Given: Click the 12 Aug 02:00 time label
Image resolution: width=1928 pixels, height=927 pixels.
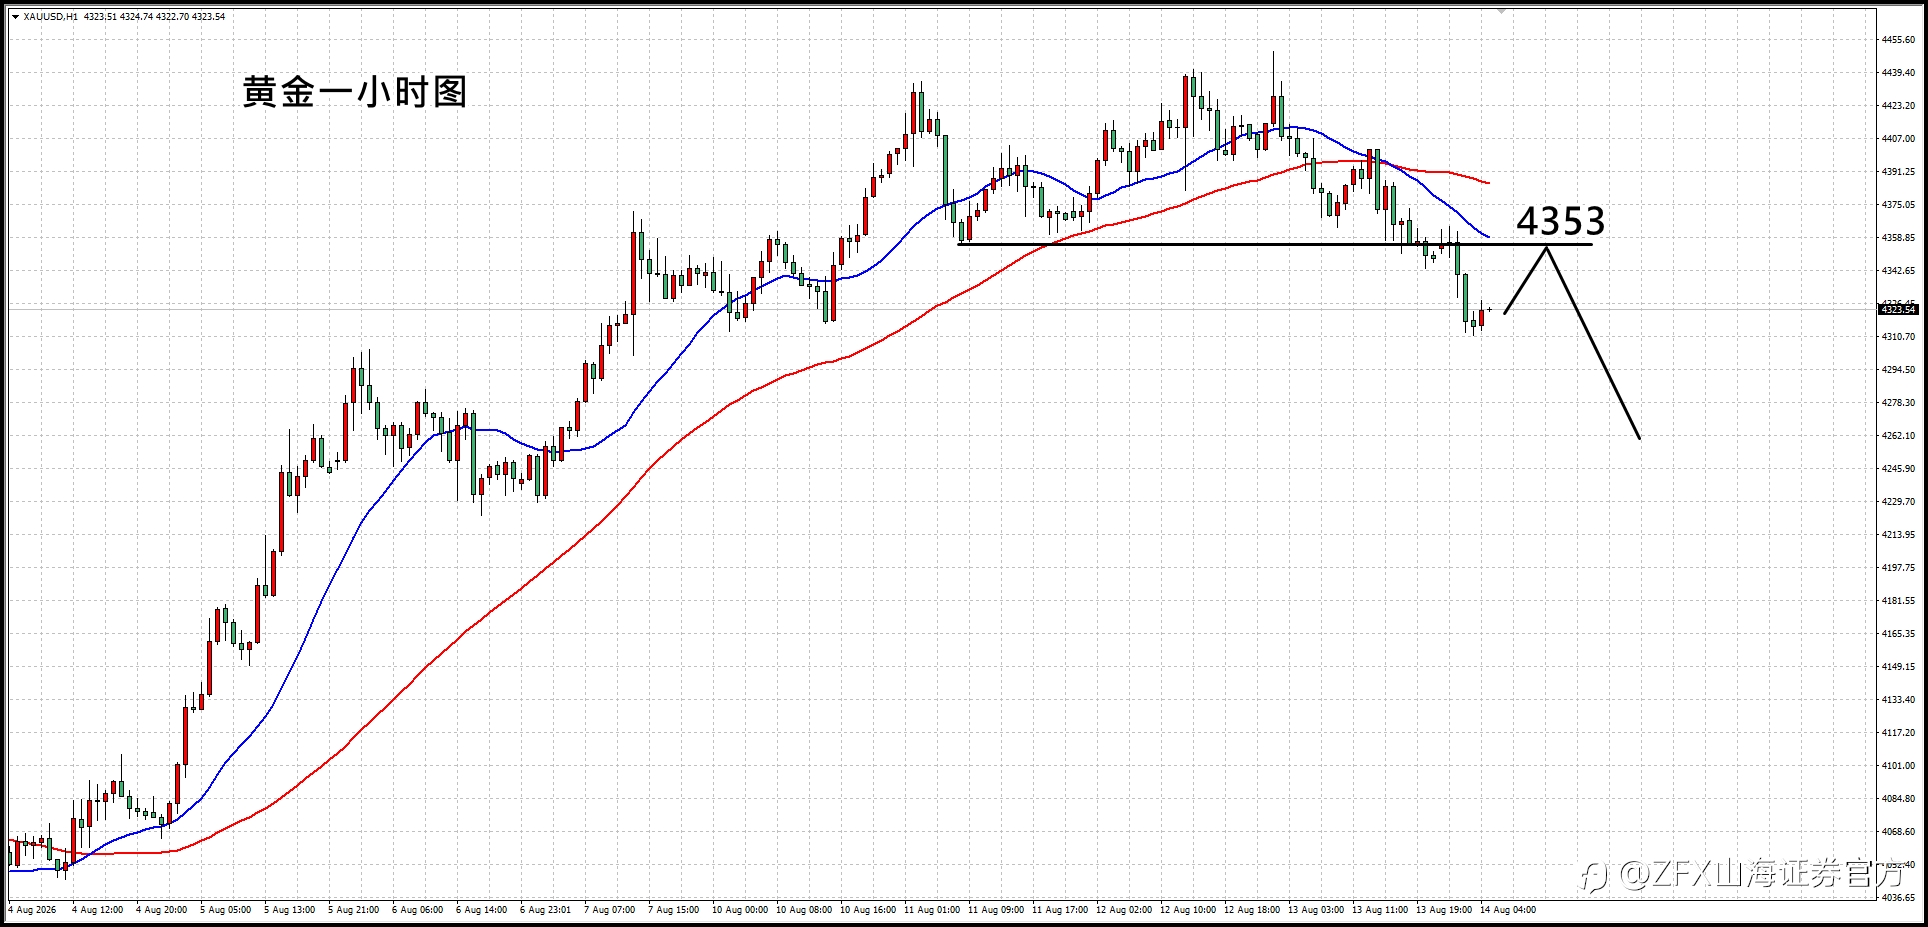Looking at the screenshot, I should pyautogui.click(x=1124, y=910).
